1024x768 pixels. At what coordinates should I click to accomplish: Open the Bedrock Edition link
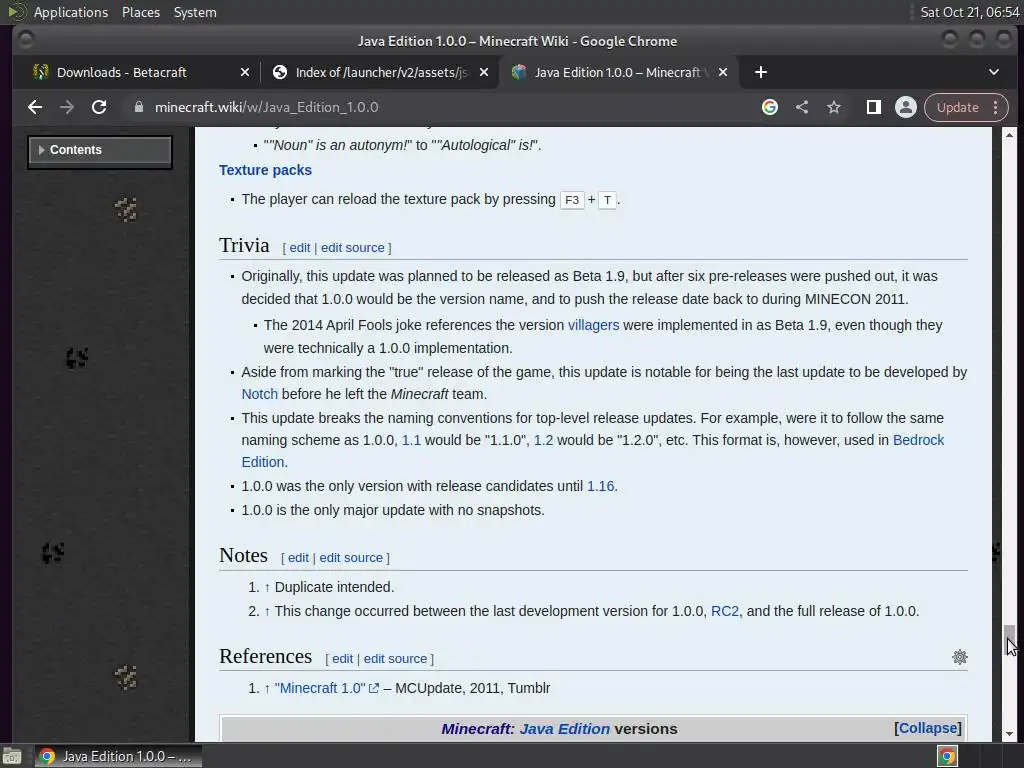coord(918,441)
